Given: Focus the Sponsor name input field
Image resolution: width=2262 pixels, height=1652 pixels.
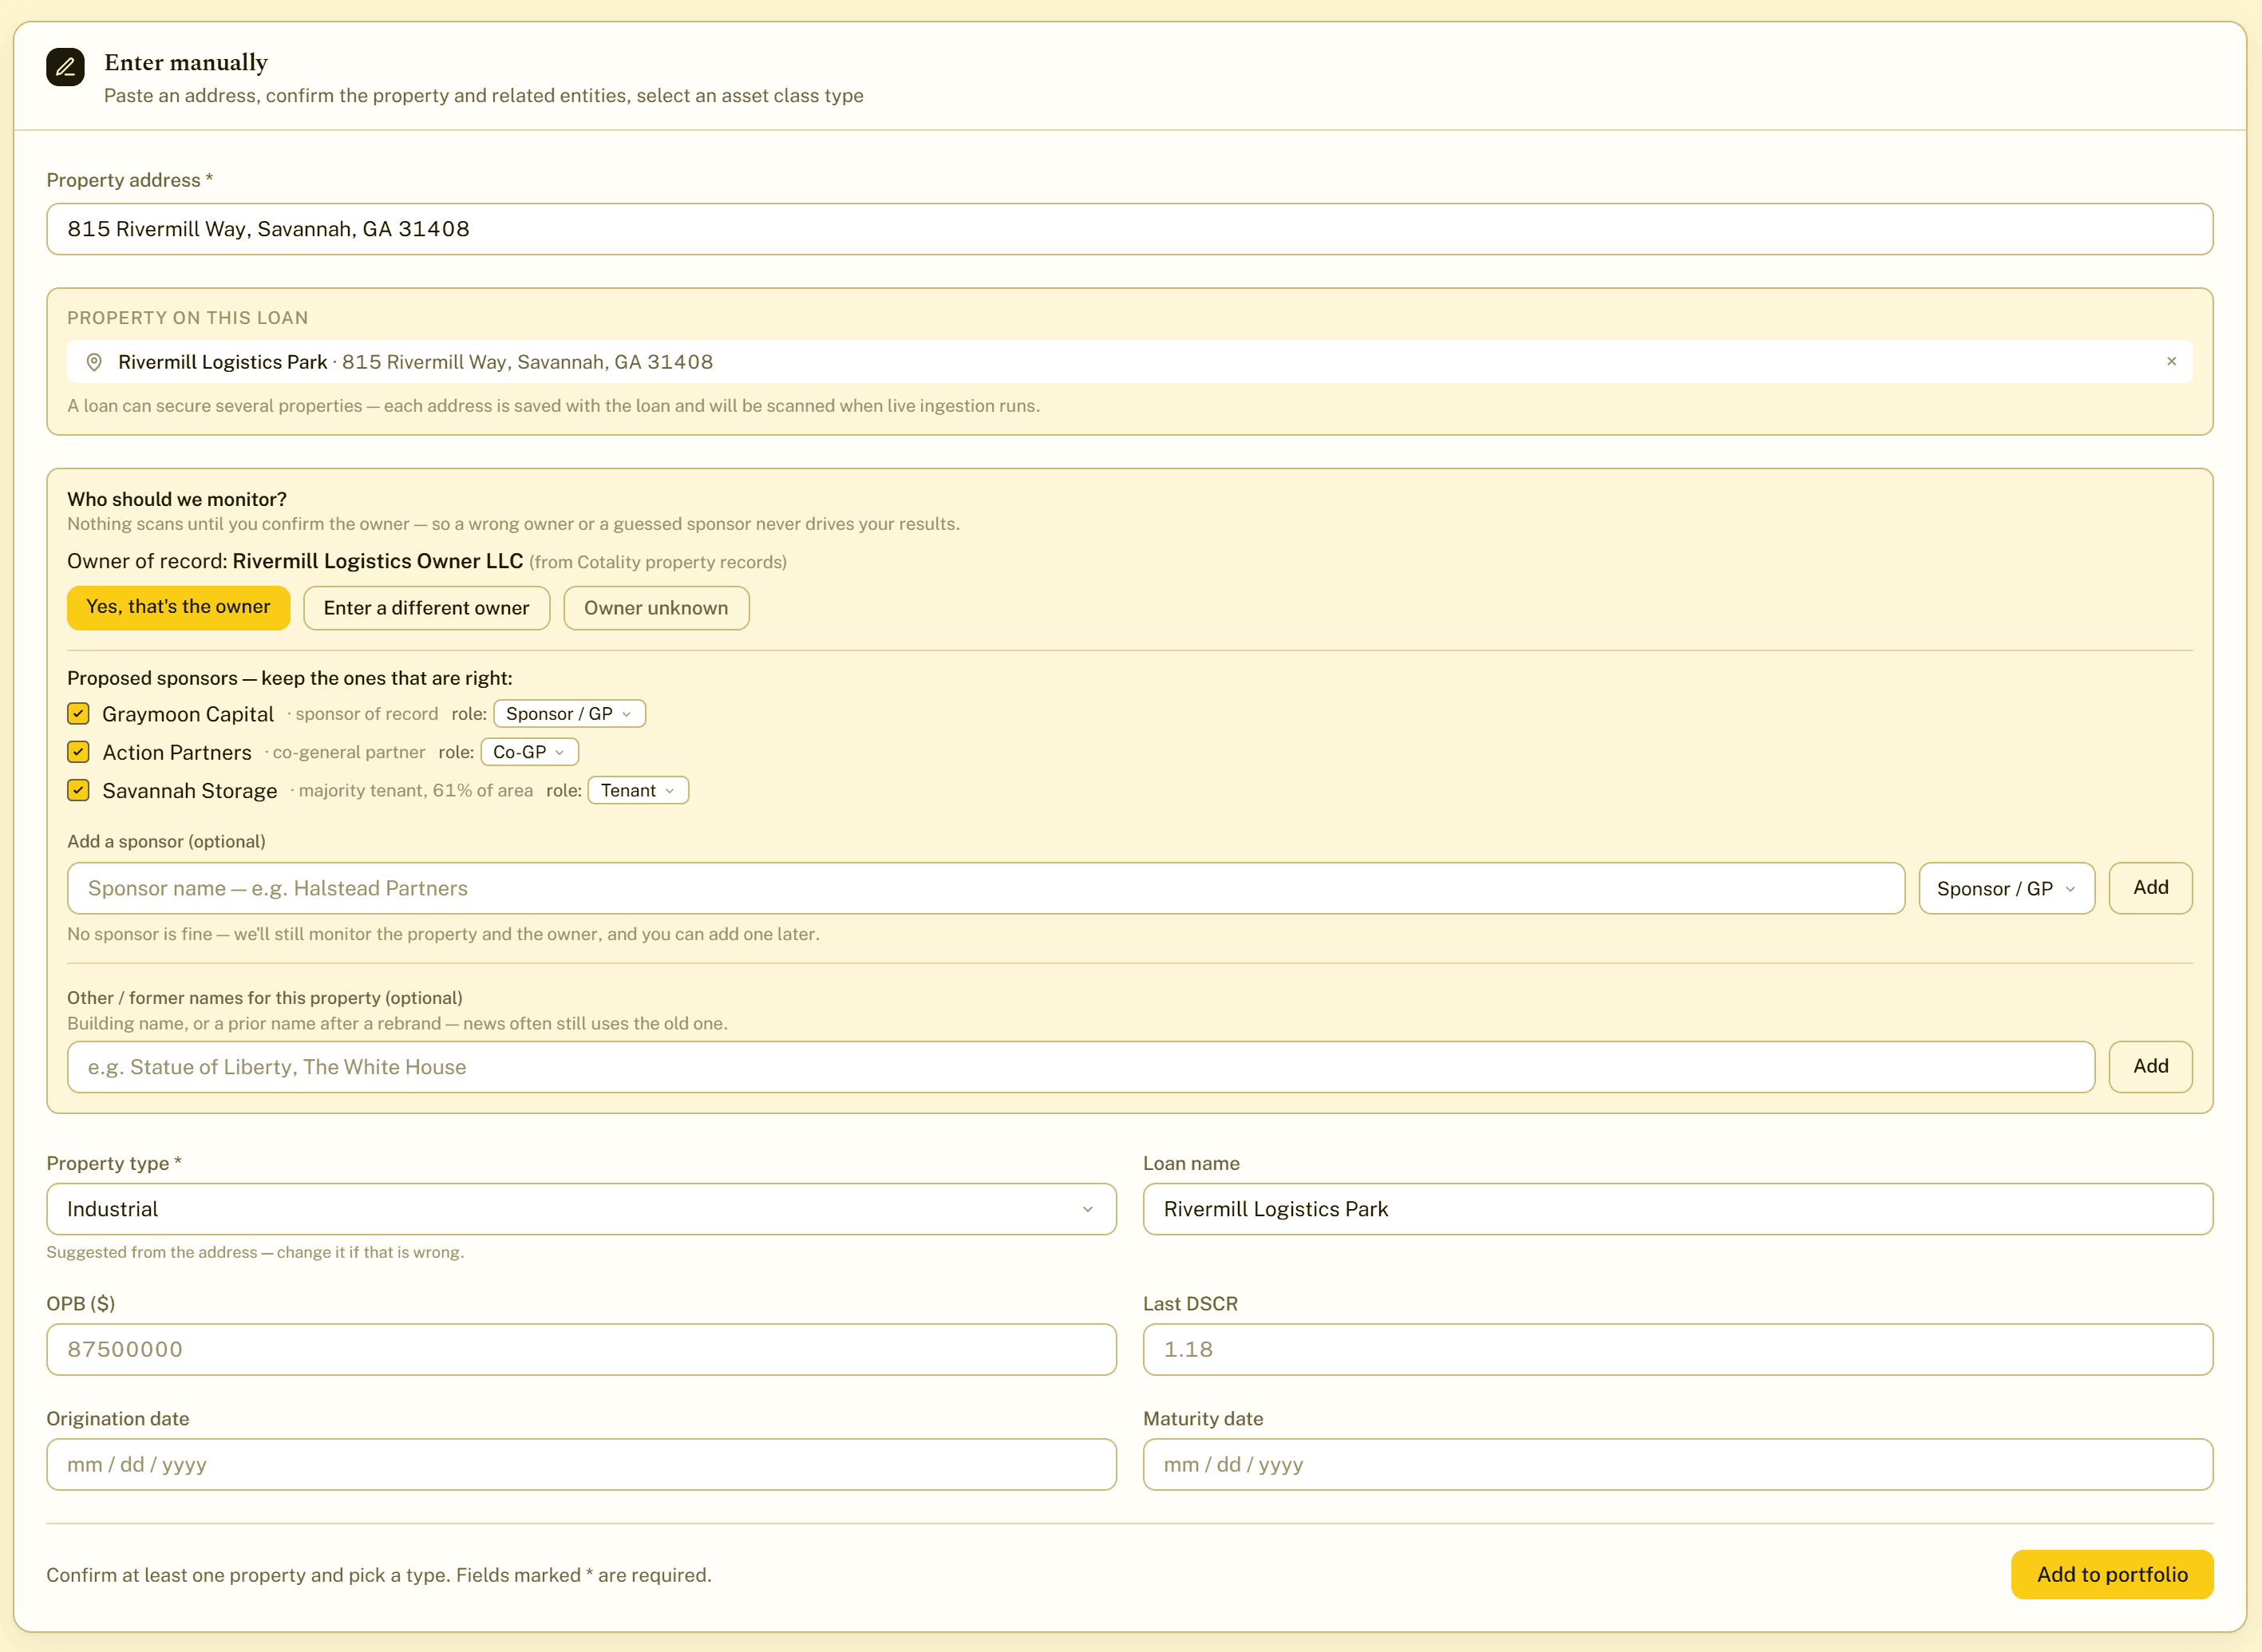Looking at the screenshot, I should coord(986,888).
